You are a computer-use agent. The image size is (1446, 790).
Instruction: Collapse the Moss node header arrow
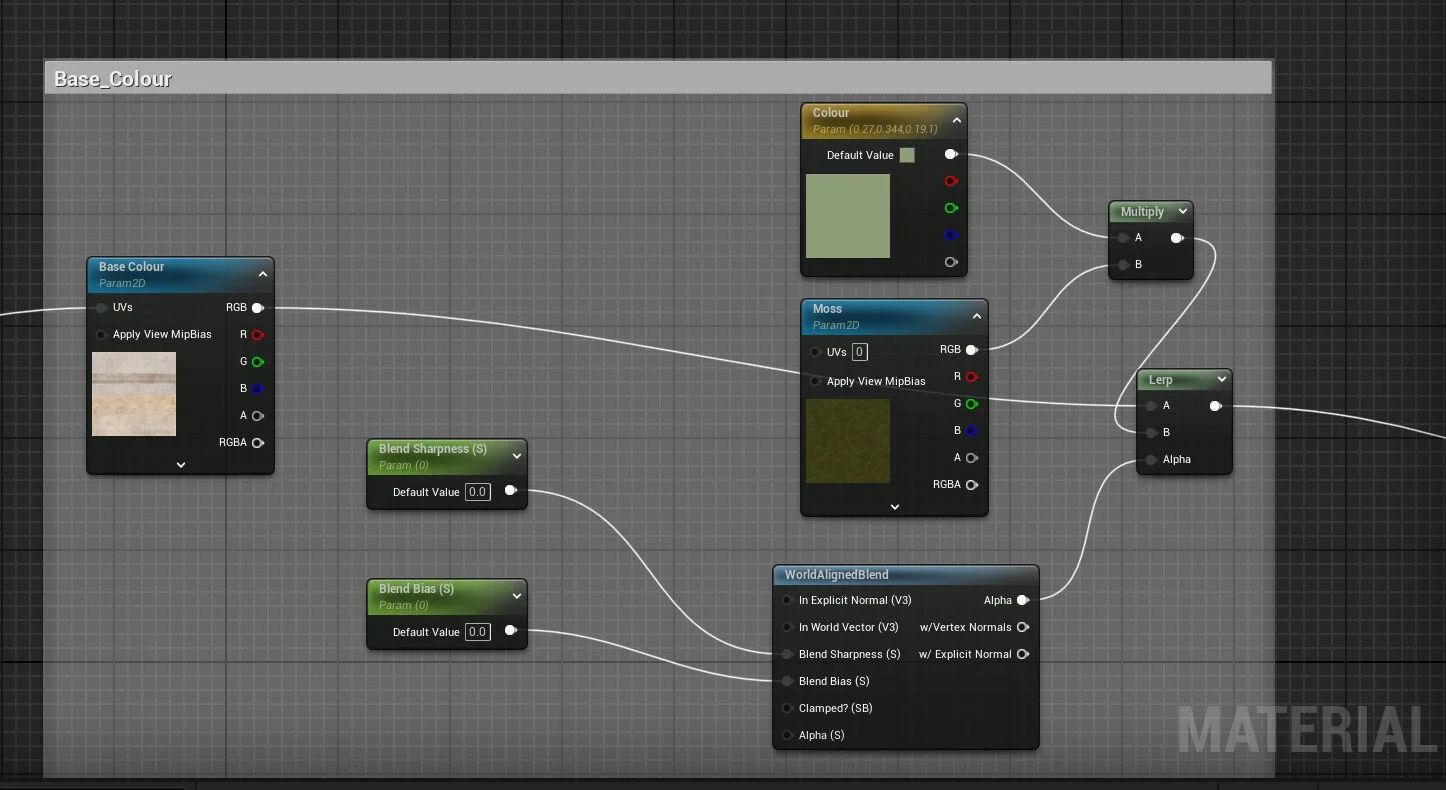tap(977, 316)
